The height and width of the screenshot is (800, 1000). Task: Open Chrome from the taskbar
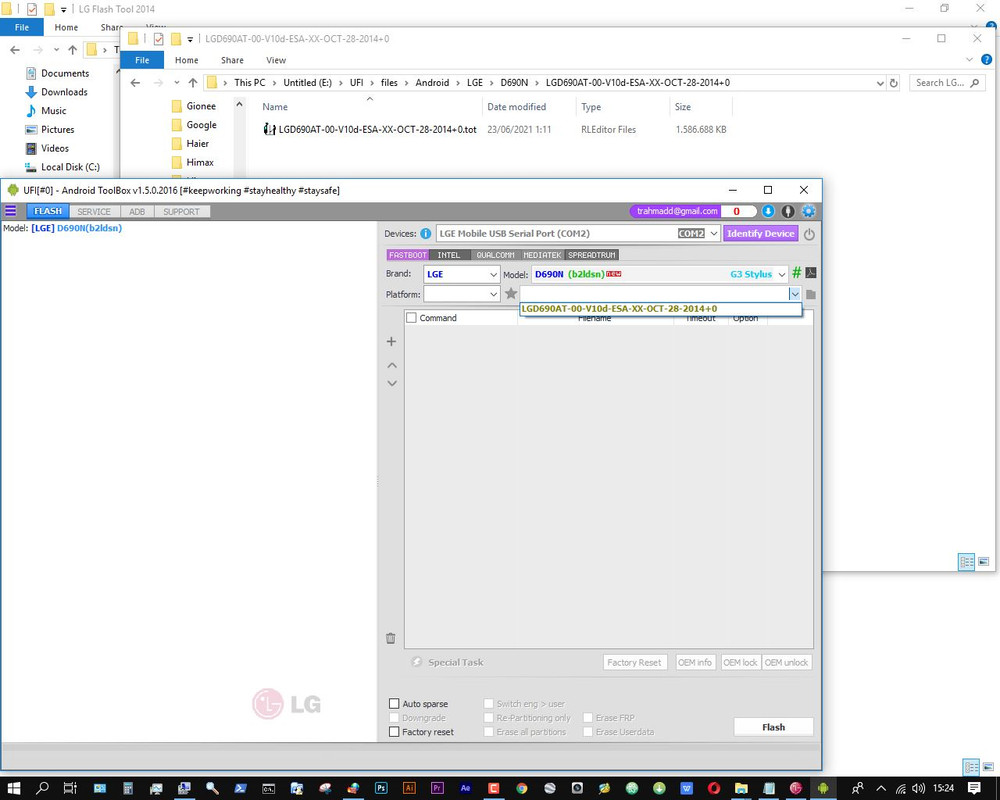(522, 788)
